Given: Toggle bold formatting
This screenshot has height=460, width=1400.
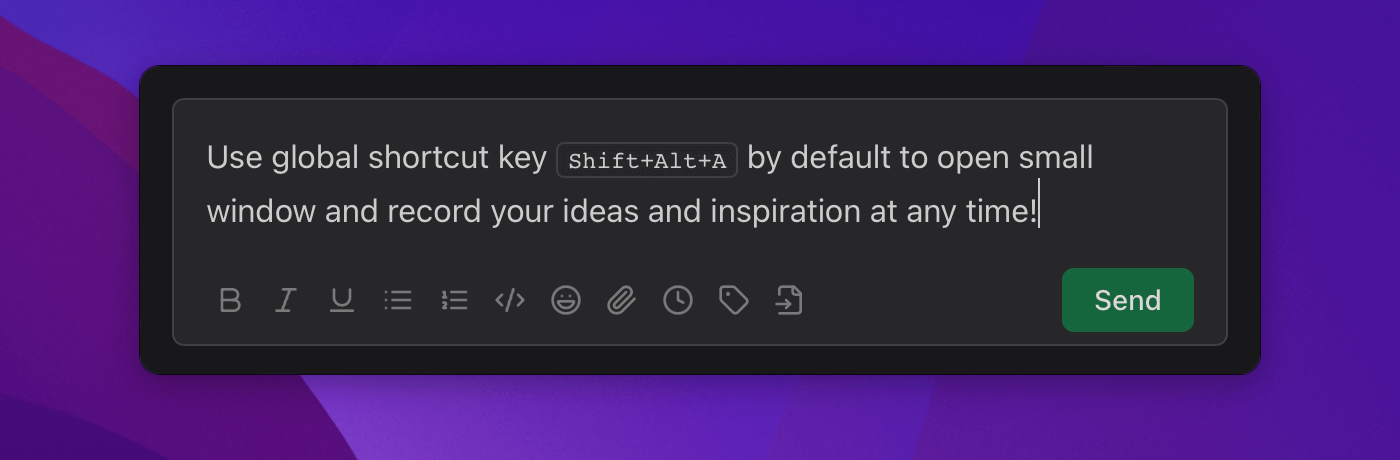Looking at the screenshot, I should [x=230, y=300].
